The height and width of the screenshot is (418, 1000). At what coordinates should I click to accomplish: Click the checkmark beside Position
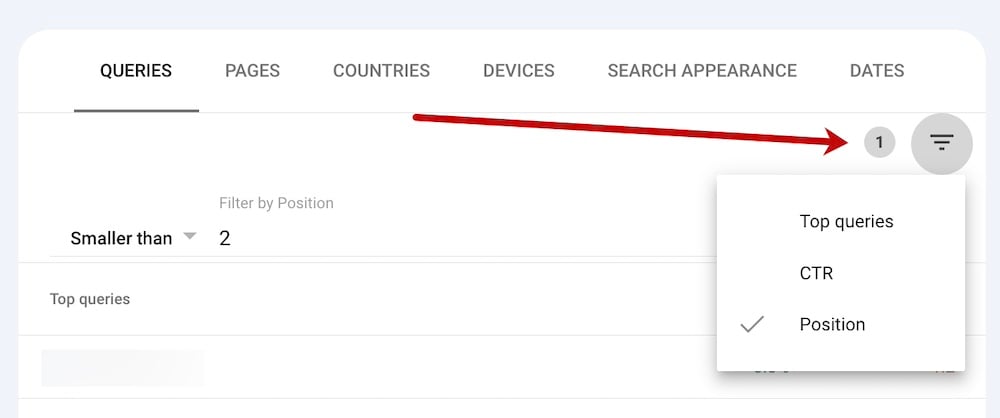point(752,324)
